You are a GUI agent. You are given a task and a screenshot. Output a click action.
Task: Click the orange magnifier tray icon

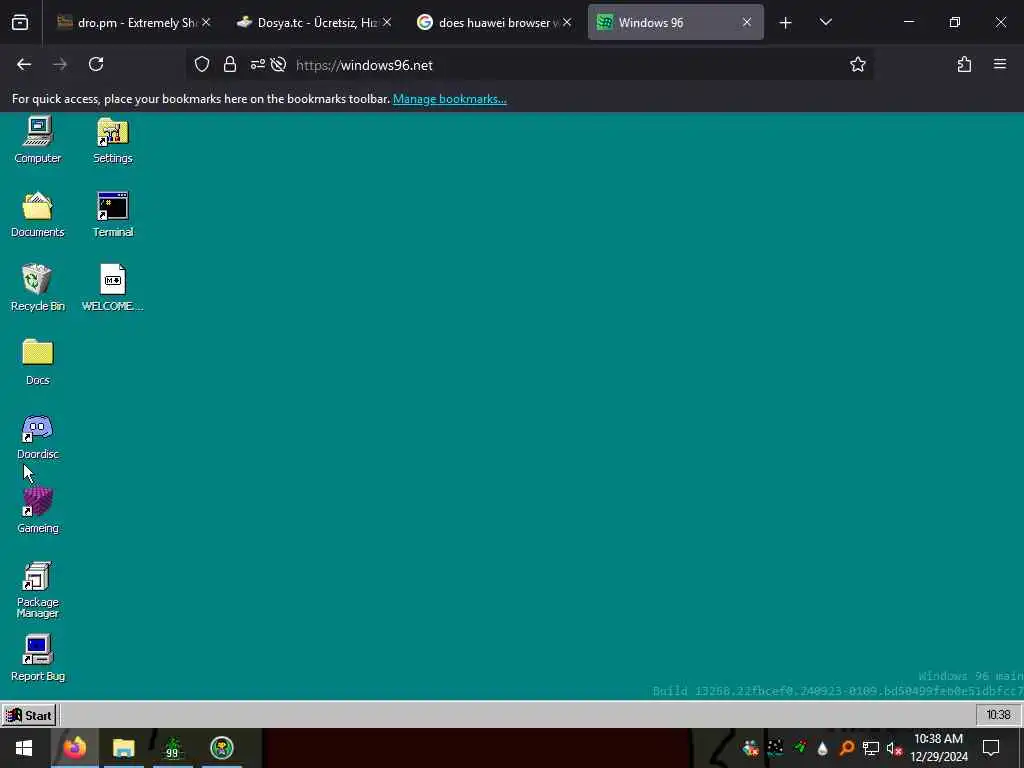[847, 748]
